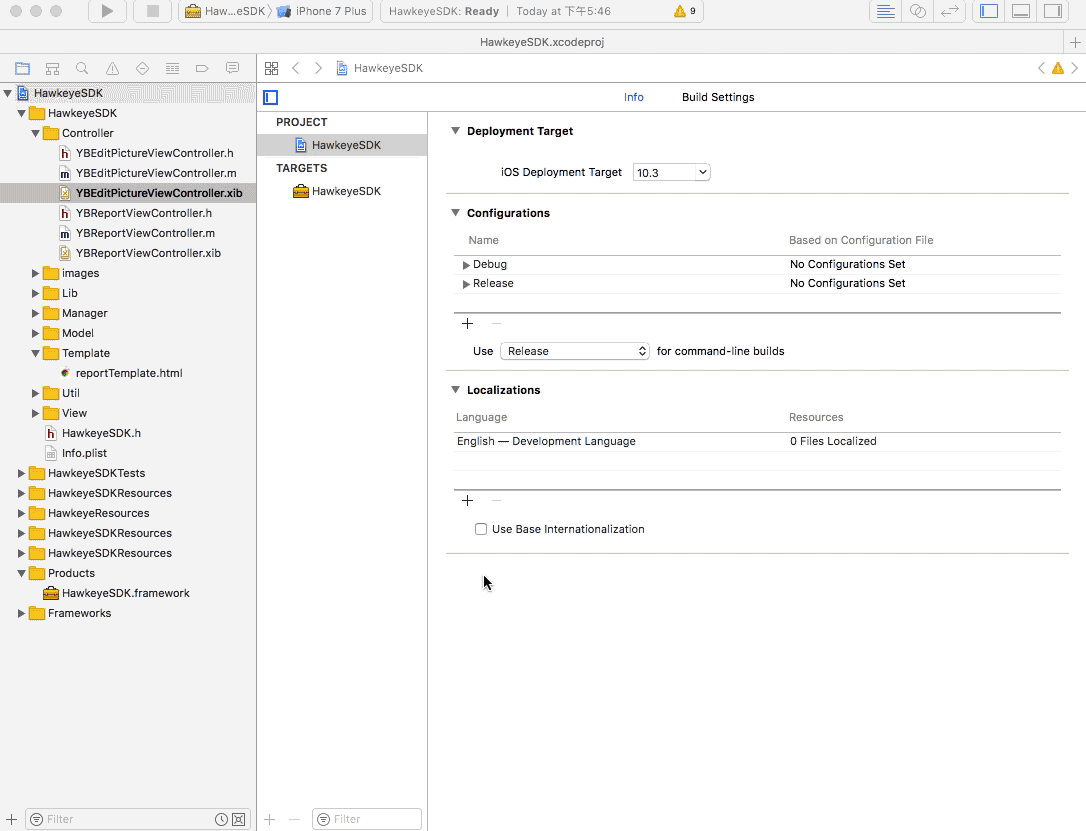
Task: Open HawkeyeSDK.h header file
Action: [101, 434]
